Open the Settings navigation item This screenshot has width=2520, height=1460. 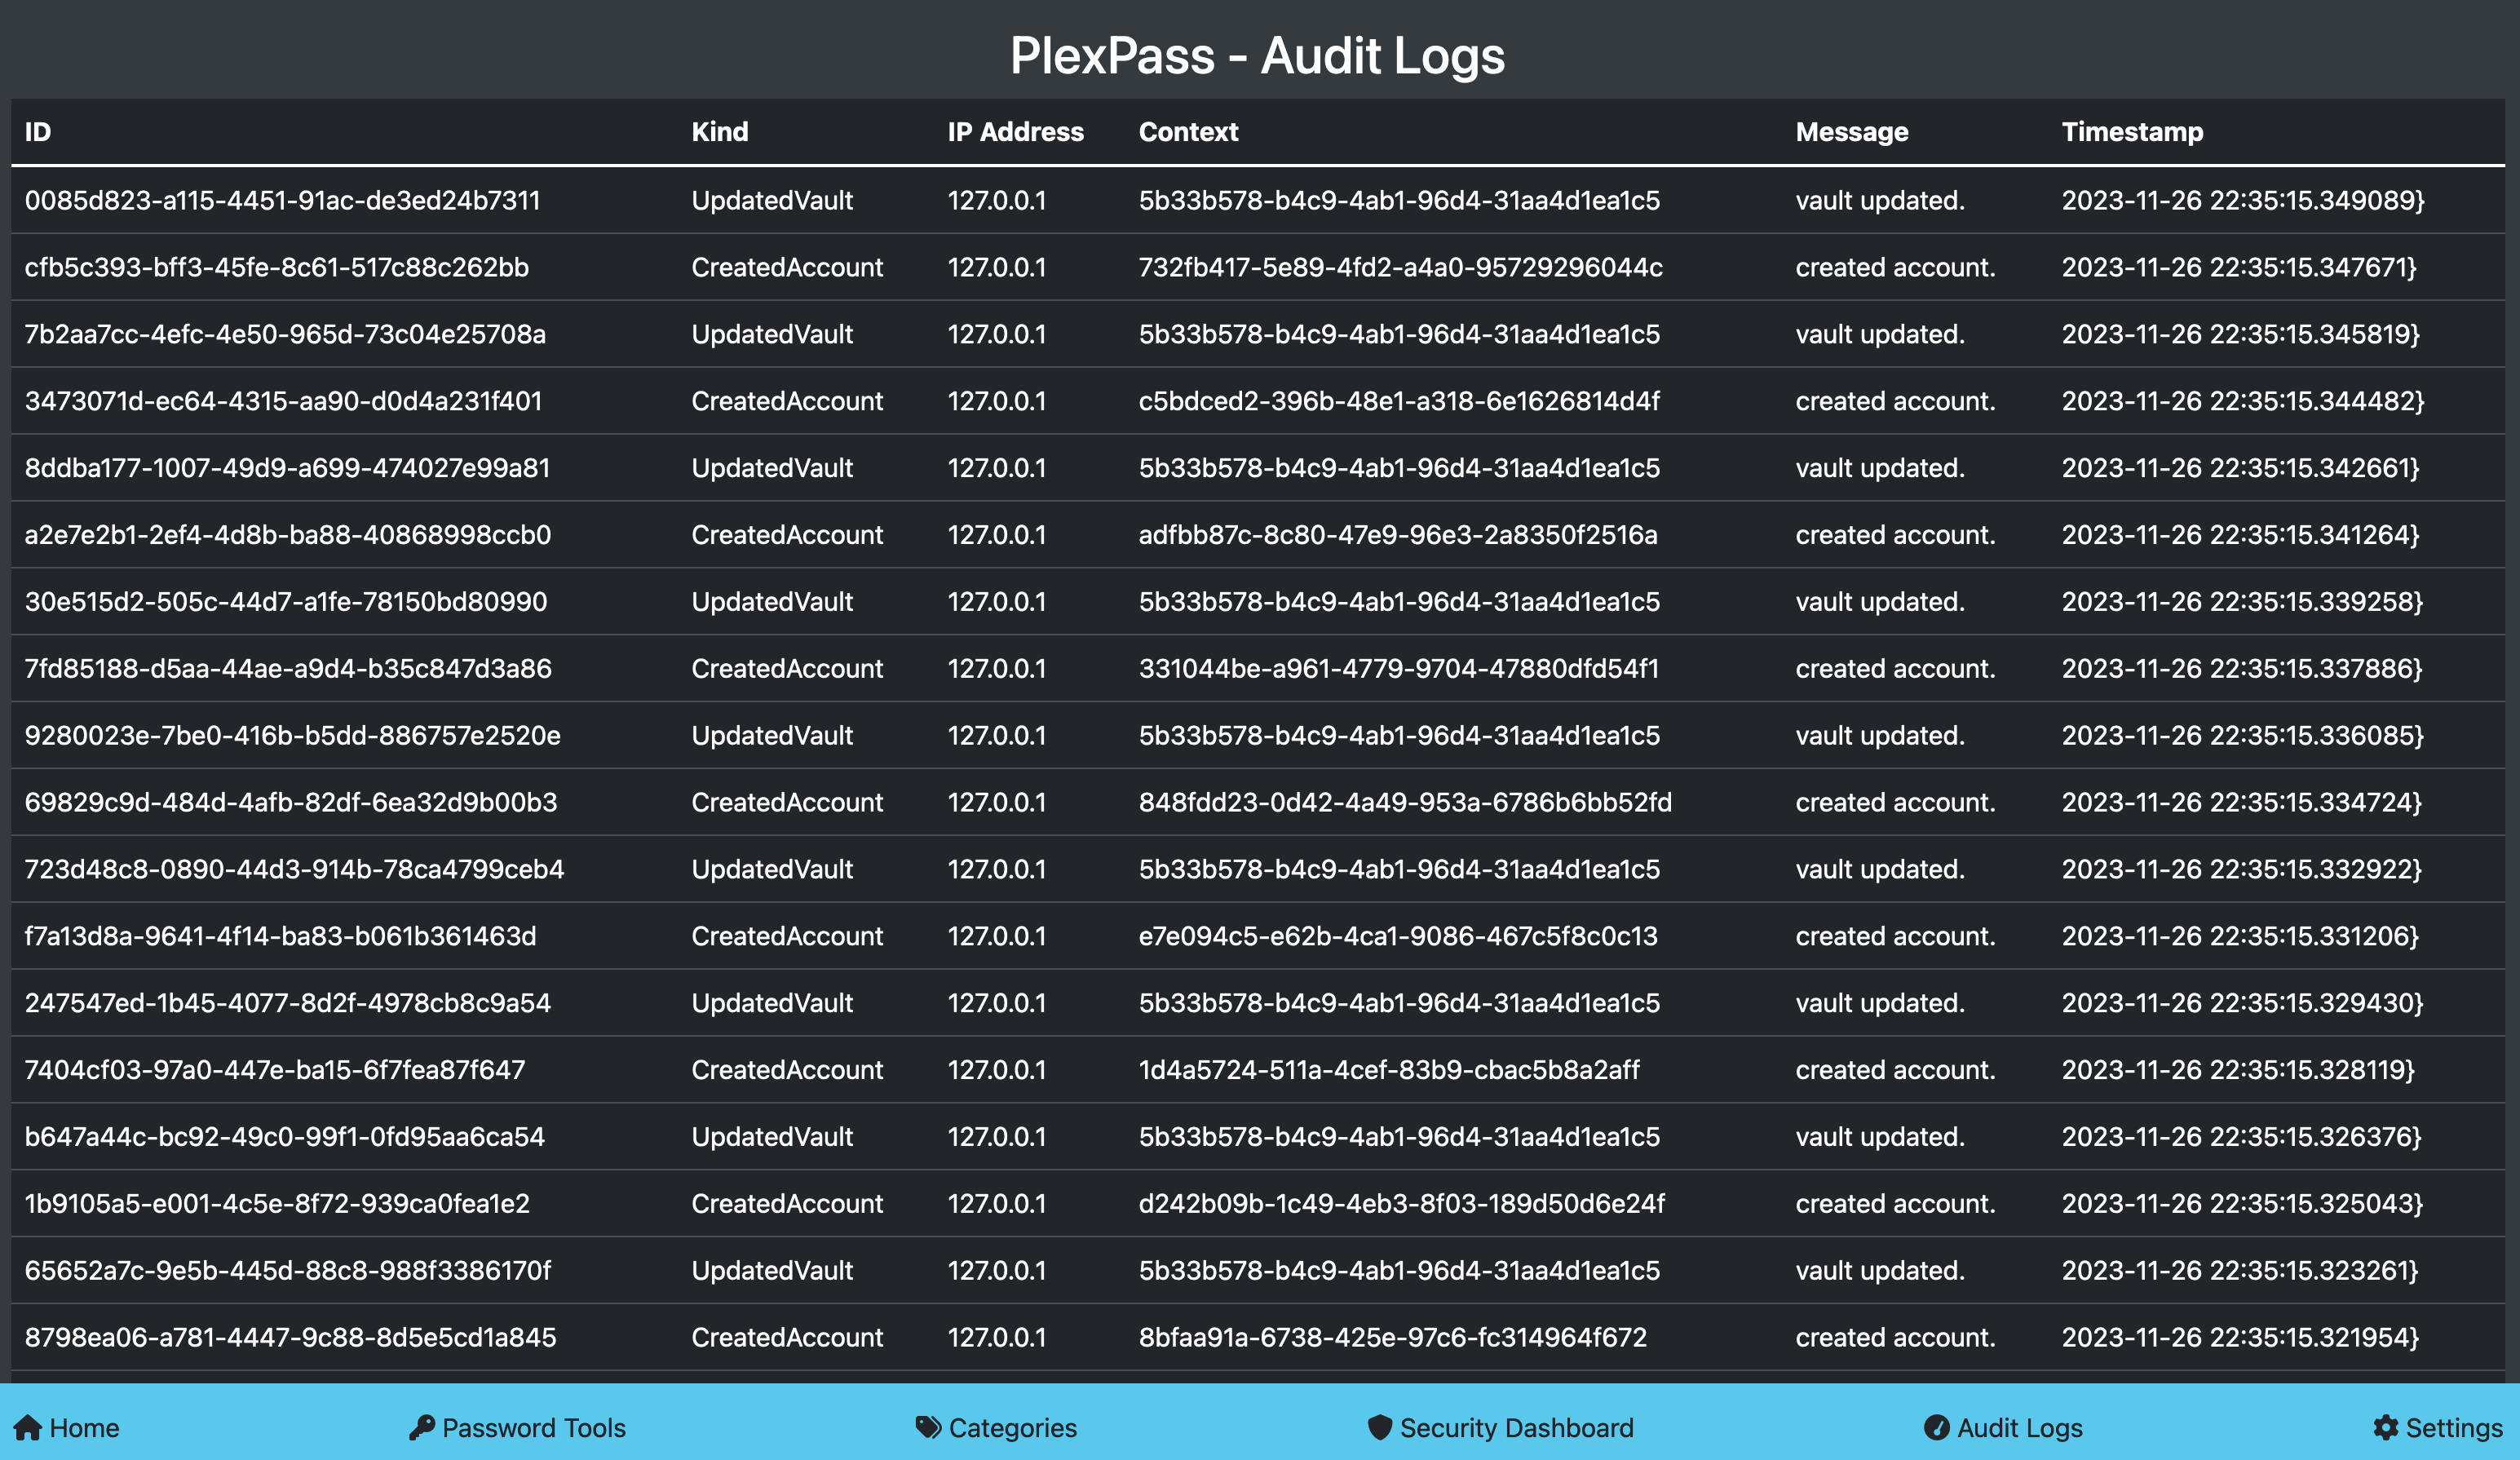[x=2453, y=1428]
